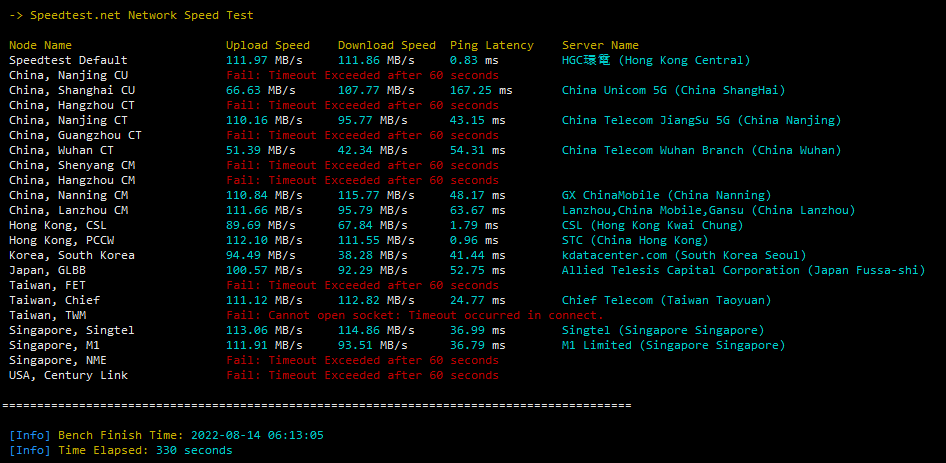Click the 24.77 ms ping value
946x463 pixels.
click(478, 301)
